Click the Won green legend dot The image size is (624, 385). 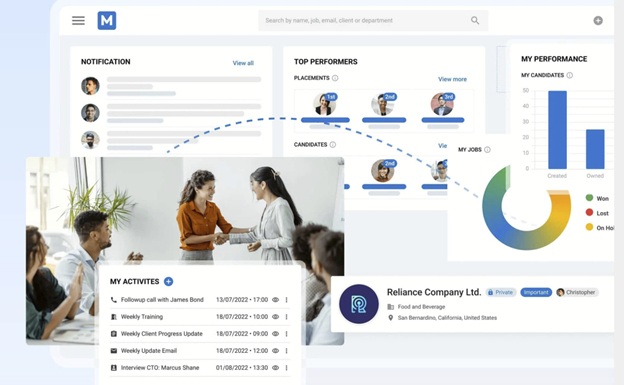point(589,198)
